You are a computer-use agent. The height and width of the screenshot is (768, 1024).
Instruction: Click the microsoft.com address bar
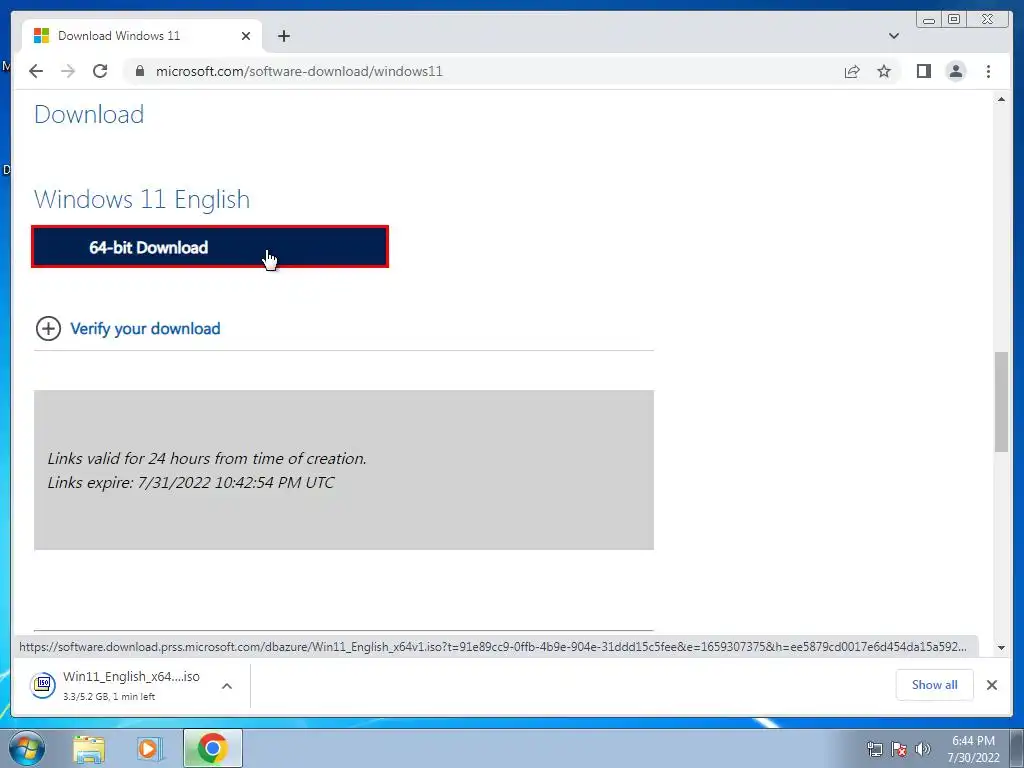(483, 71)
